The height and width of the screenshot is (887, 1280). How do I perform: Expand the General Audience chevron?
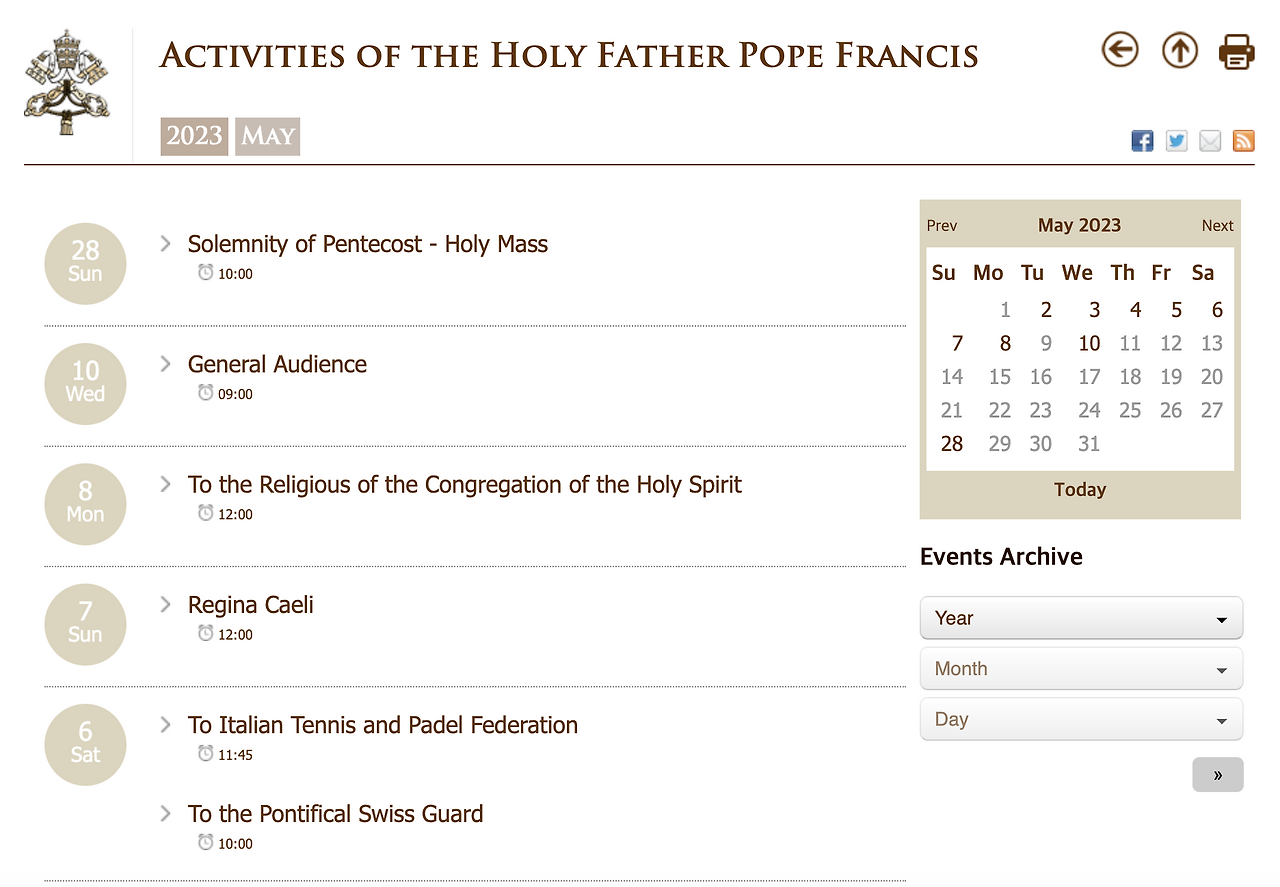point(166,364)
